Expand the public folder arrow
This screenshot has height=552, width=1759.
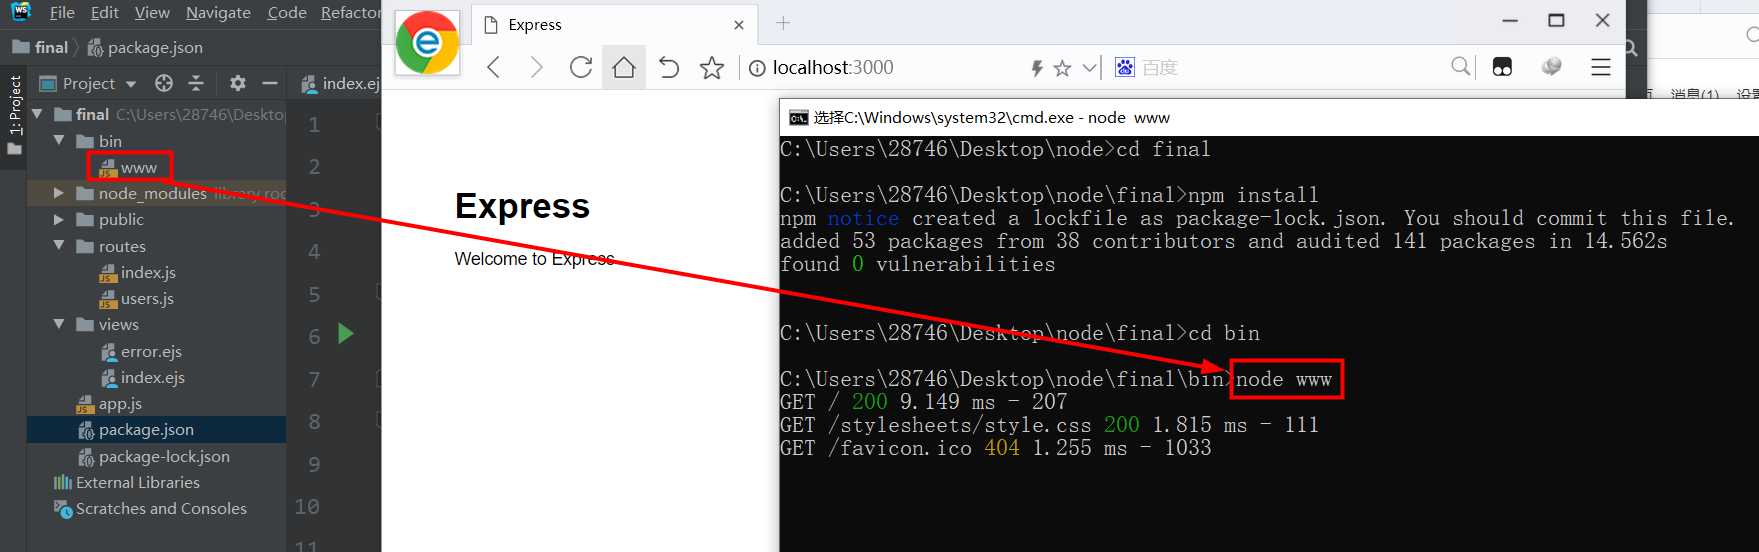(59, 219)
